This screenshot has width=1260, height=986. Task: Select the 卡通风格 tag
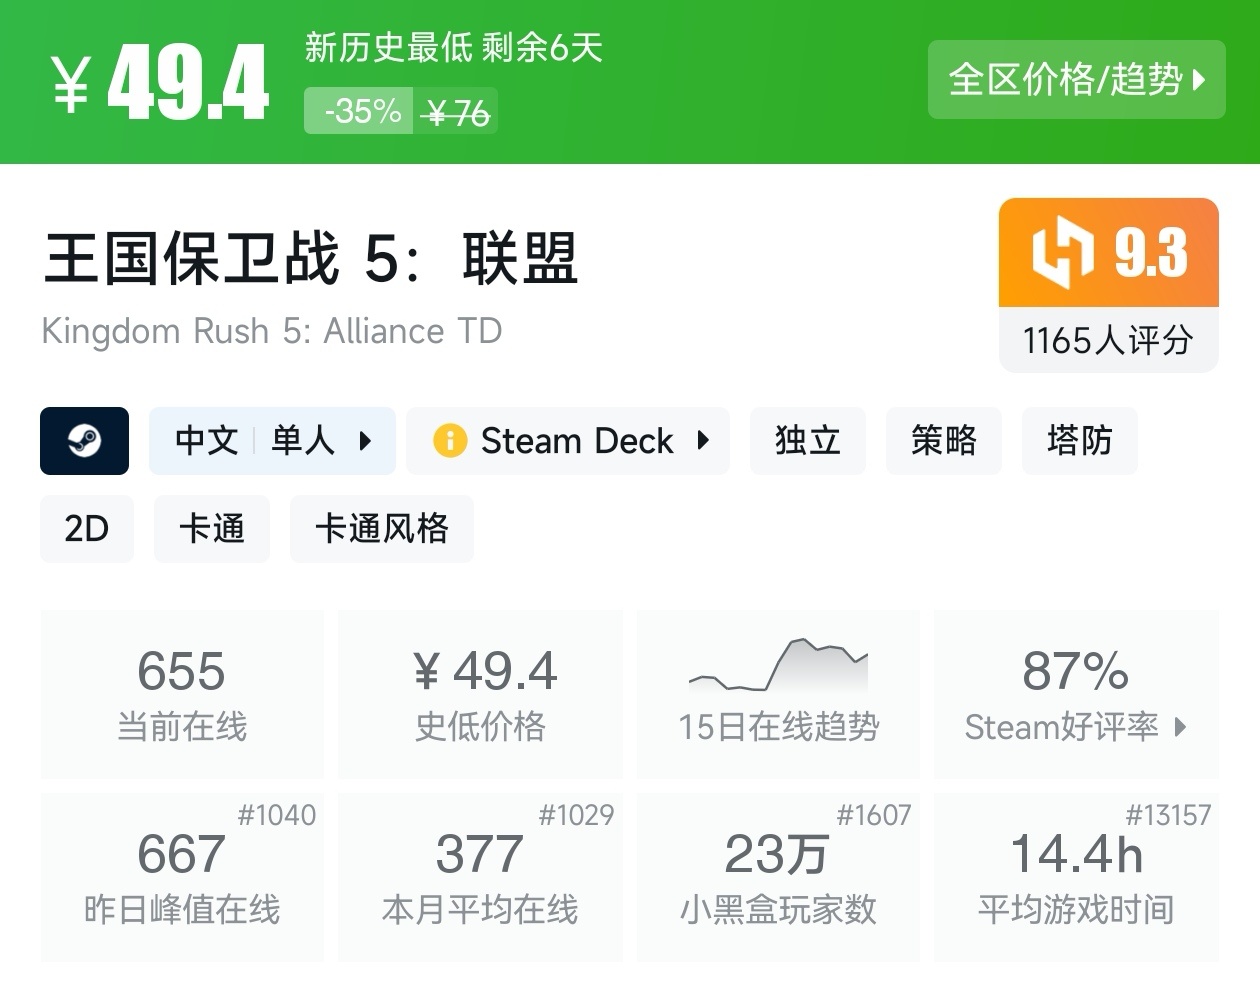coord(381,528)
